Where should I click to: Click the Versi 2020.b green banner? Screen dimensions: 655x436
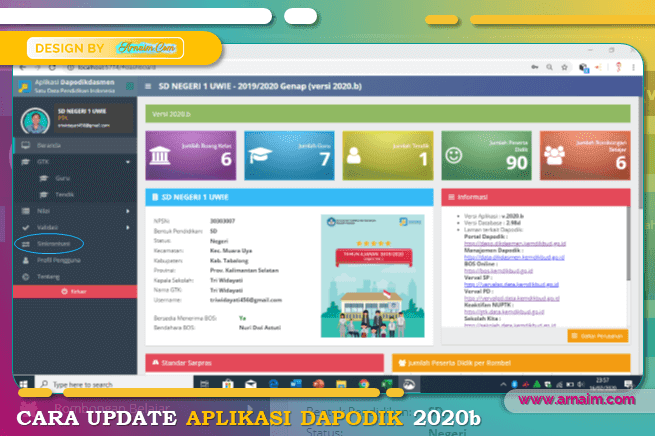[x=388, y=114]
